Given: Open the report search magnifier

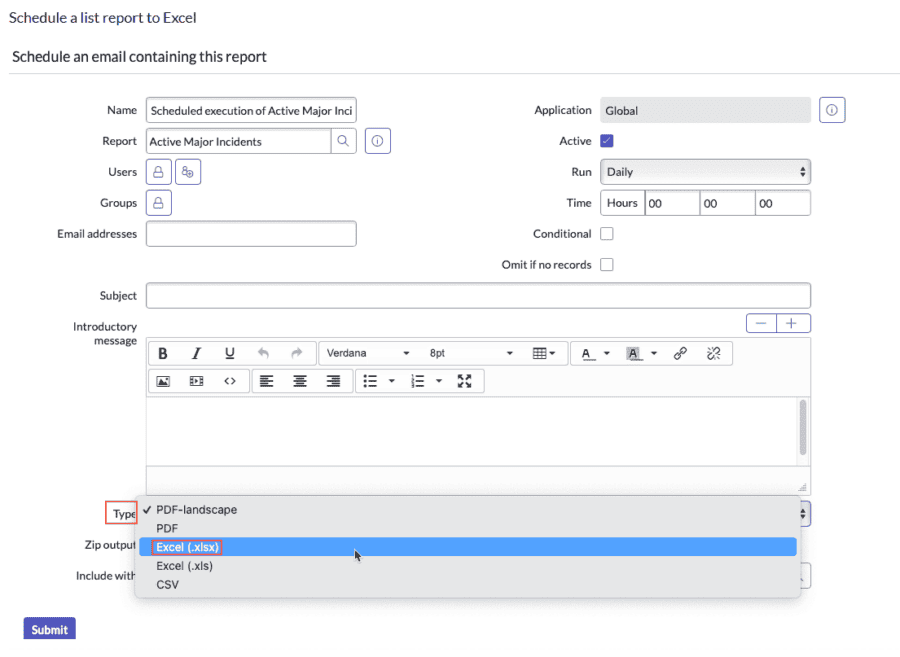Looking at the screenshot, I should [x=344, y=141].
